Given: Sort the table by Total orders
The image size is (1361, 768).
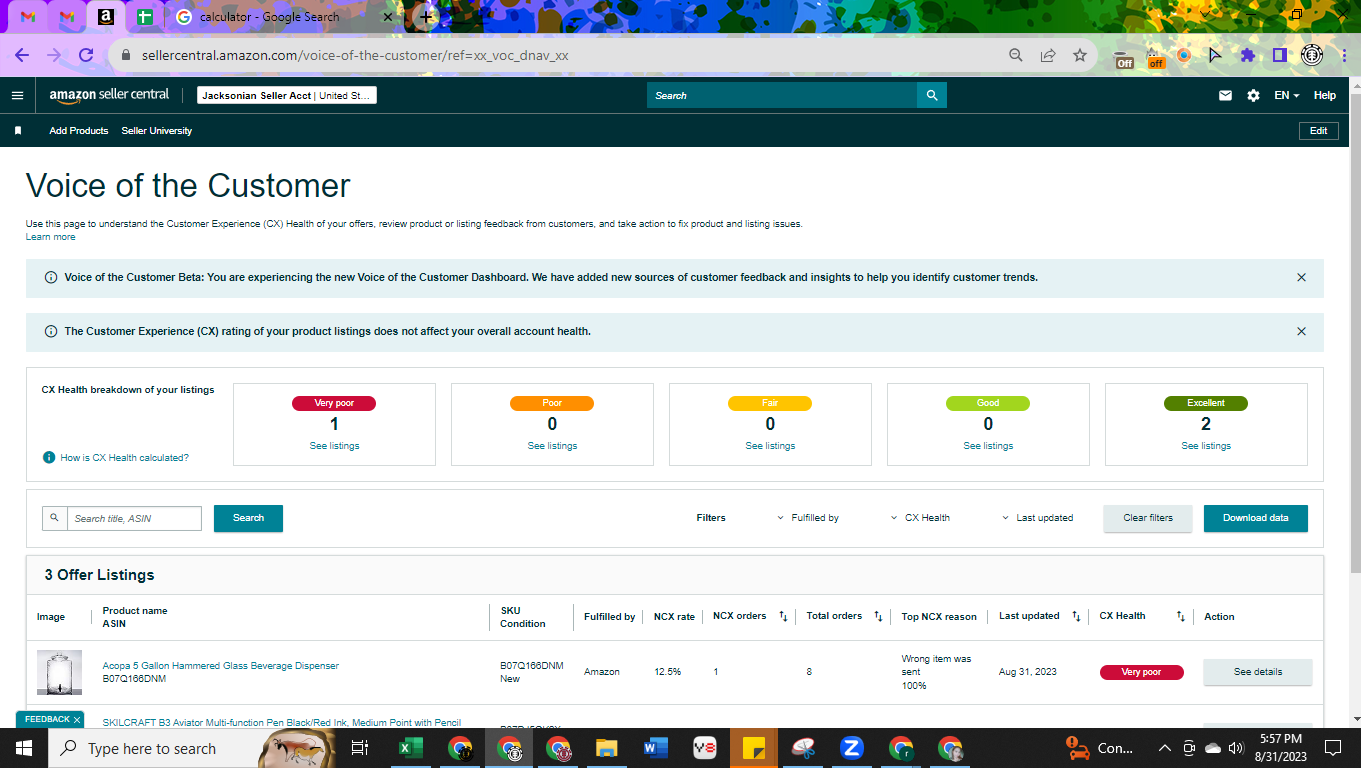Looking at the screenshot, I should pos(878,616).
